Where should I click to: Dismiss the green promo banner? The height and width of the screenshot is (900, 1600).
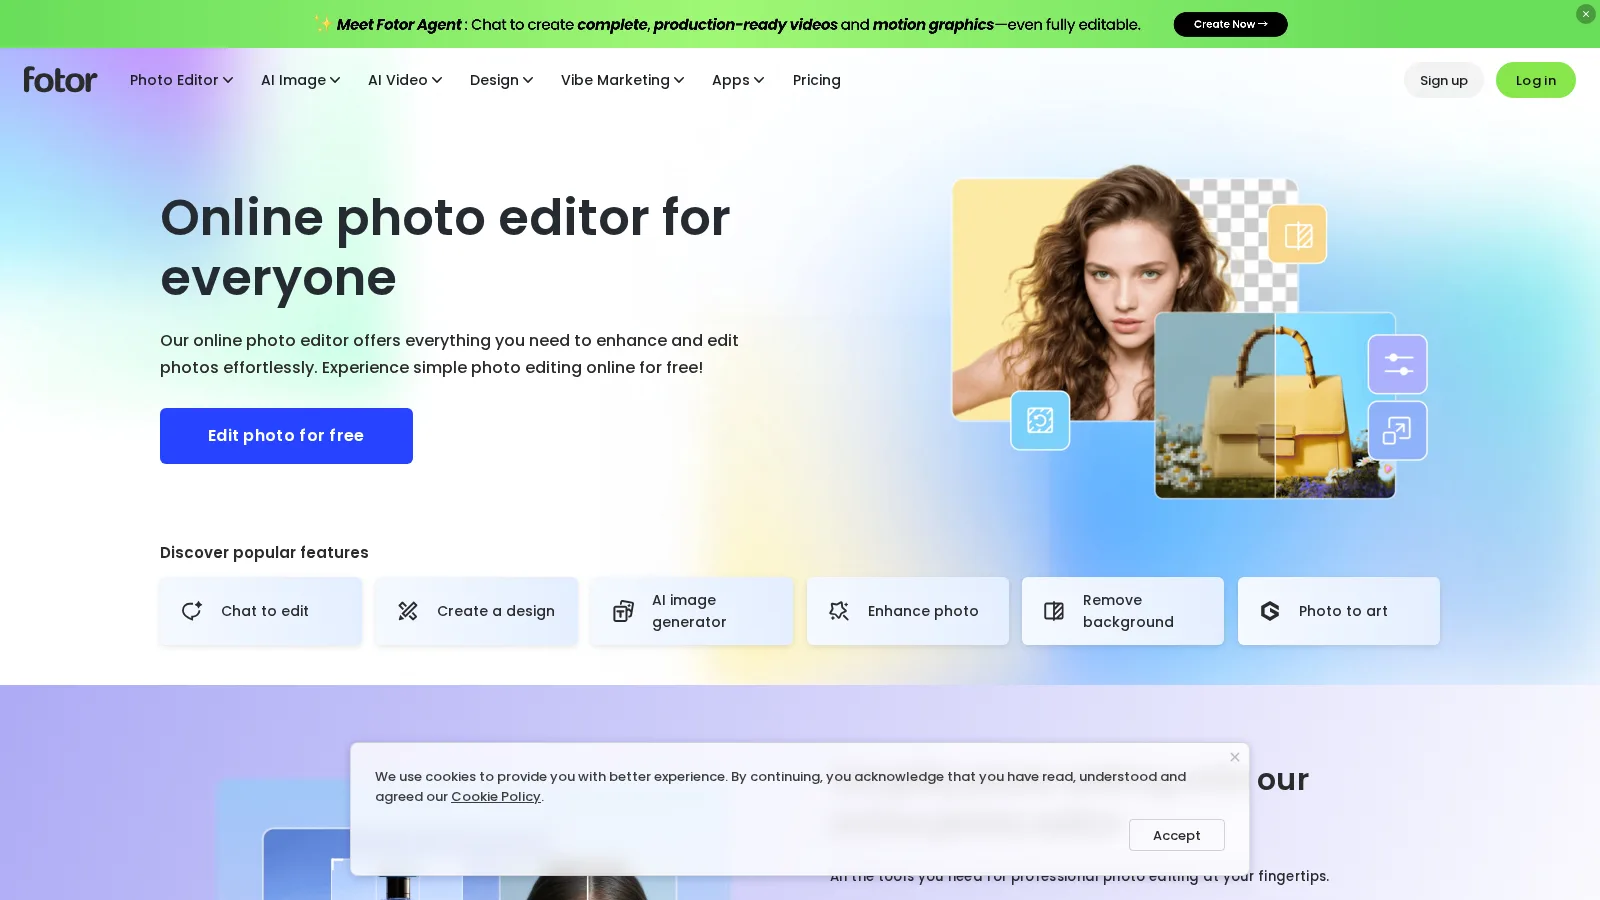click(x=1585, y=14)
